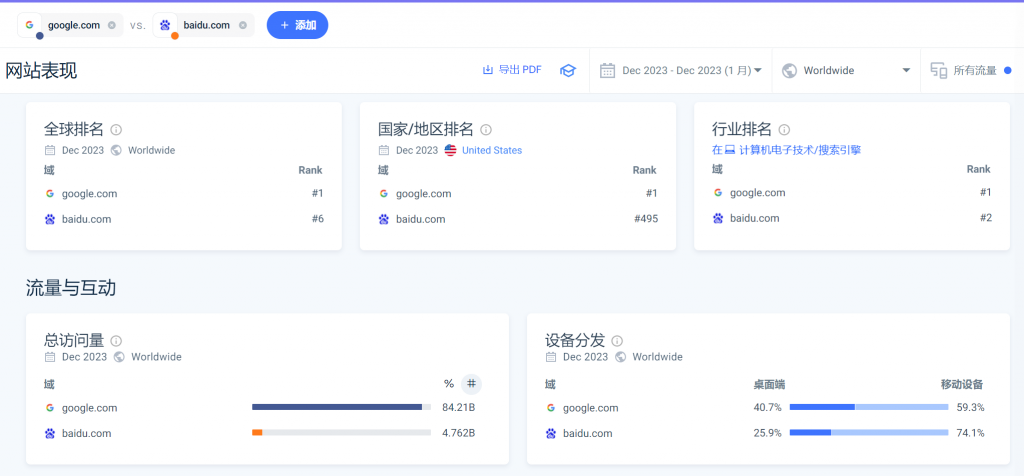Show info tooltip for 行业排名
1024x476 pixels.
(x=784, y=129)
